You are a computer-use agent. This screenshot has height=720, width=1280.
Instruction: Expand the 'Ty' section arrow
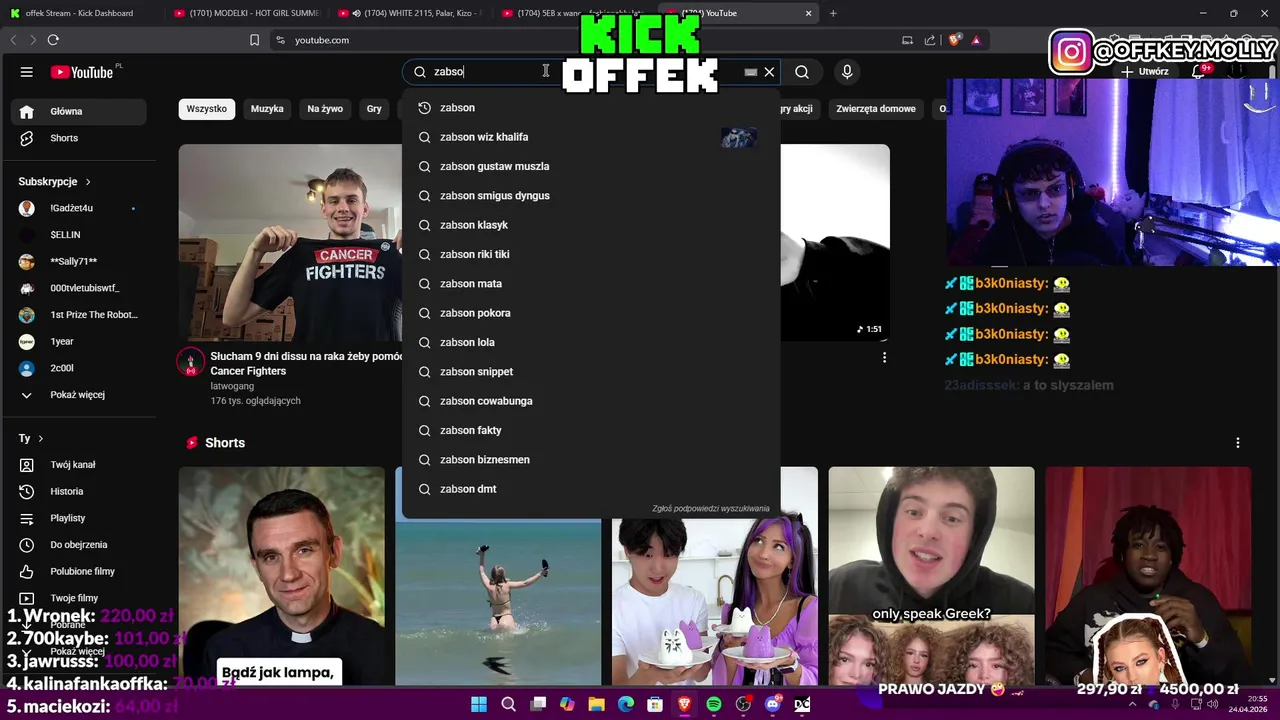(40, 439)
